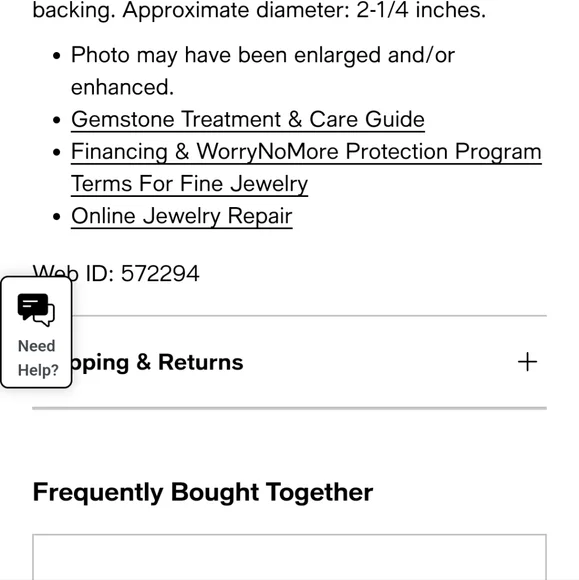
Task: Click the plus icon beside Shipping & Returns
Action: 527,362
